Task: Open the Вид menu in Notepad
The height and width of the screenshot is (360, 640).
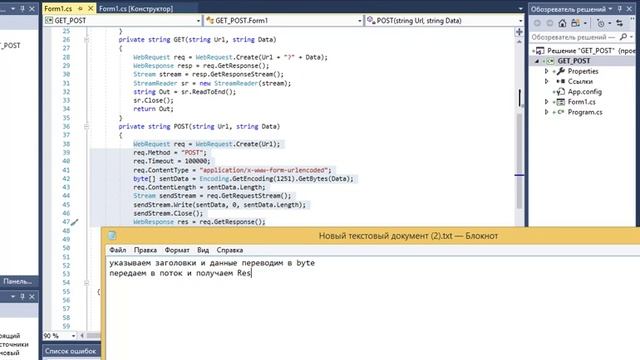Action: click(203, 250)
